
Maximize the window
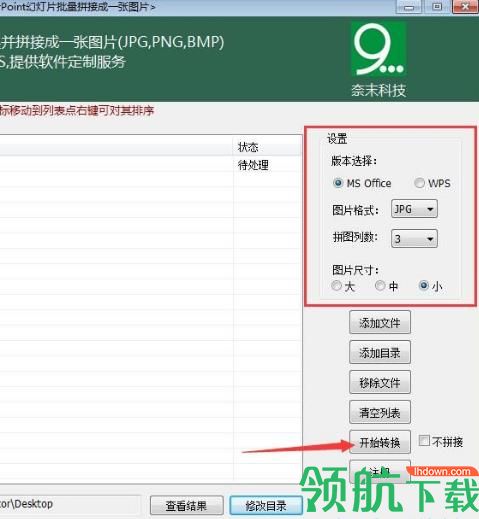pos(437,7)
